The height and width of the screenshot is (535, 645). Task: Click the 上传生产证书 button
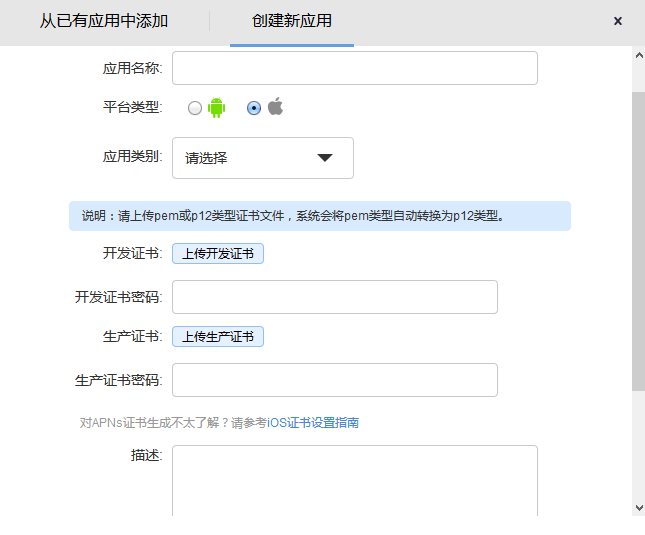[x=218, y=337]
